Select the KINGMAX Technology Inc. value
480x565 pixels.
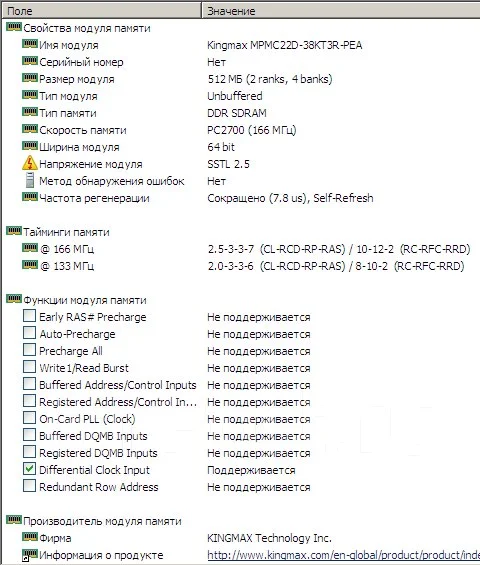[x=269, y=538]
